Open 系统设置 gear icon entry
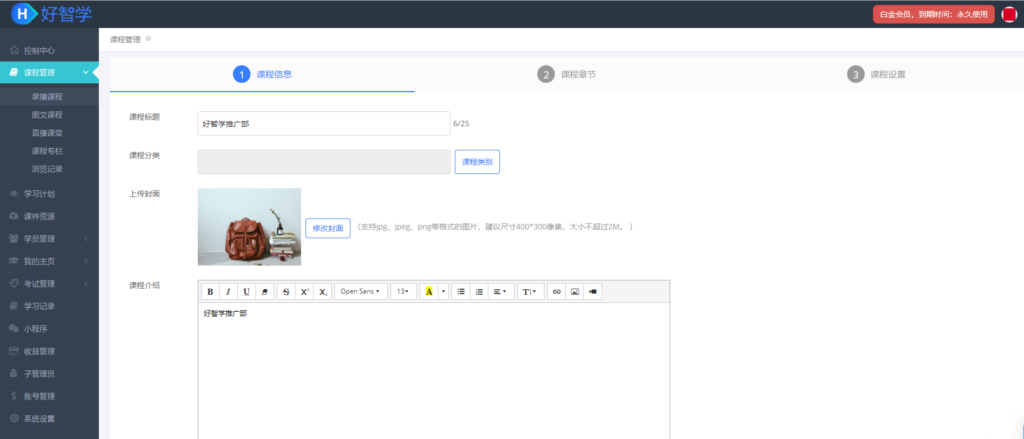Viewport: 1024px width, 439px height. coord(14,418)
